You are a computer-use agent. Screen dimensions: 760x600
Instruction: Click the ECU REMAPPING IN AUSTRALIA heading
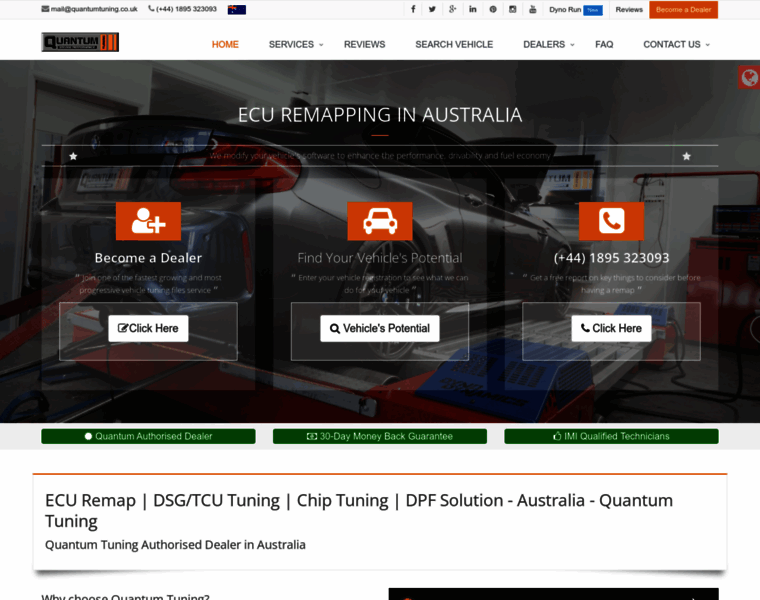coord(380,115)
